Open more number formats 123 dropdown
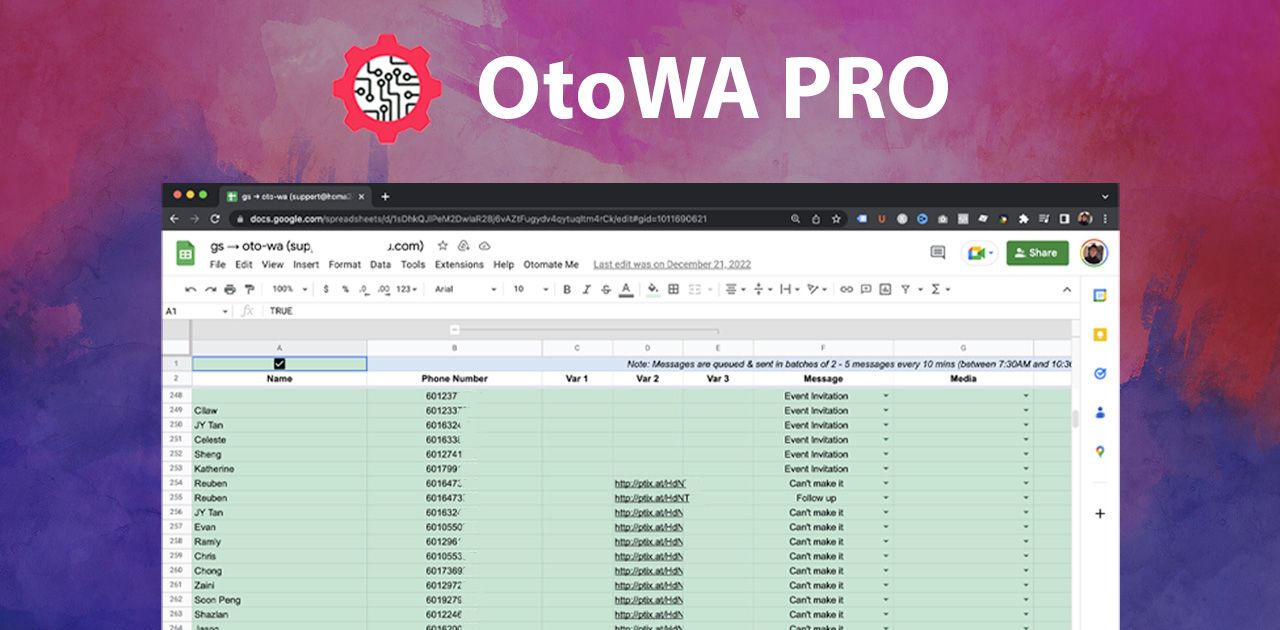The width and height of the screenshot is (1280, 630). 407,289
